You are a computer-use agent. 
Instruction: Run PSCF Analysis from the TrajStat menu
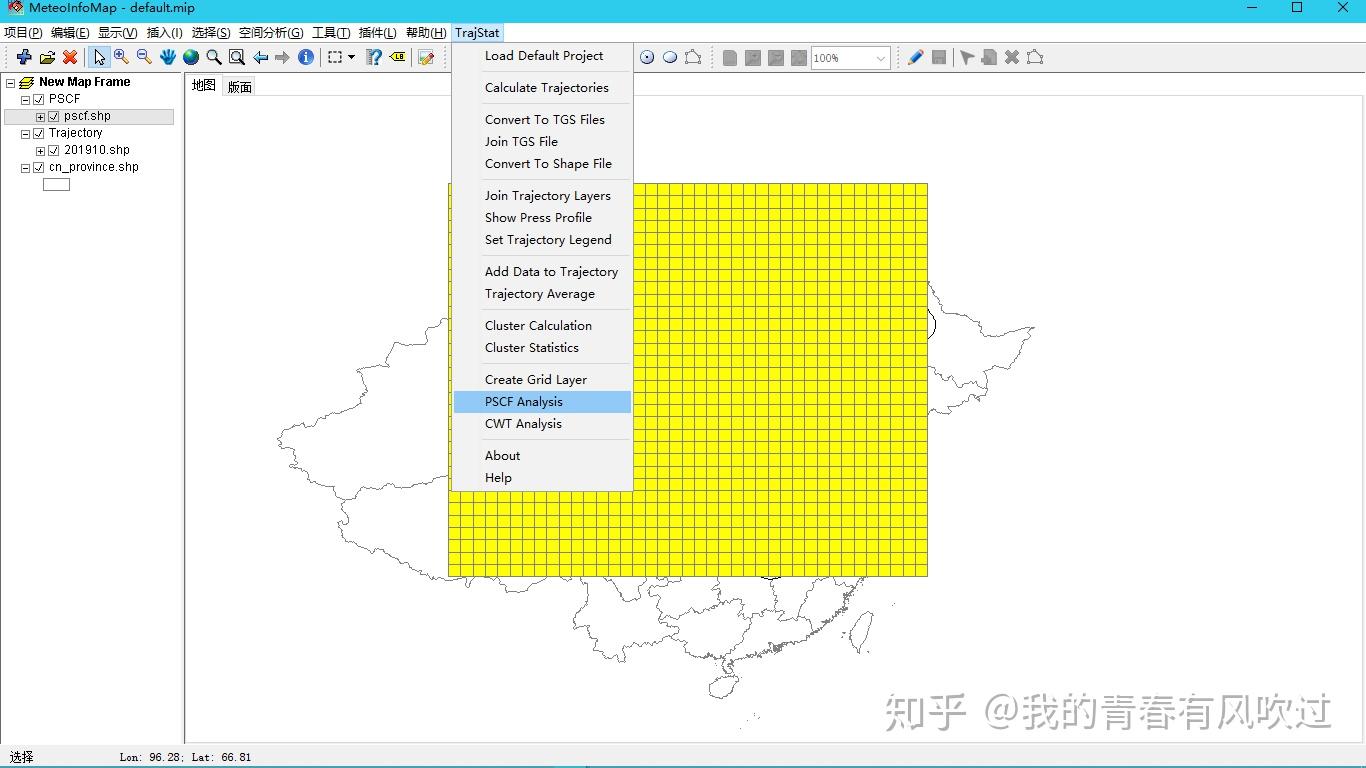click(523, 401)
